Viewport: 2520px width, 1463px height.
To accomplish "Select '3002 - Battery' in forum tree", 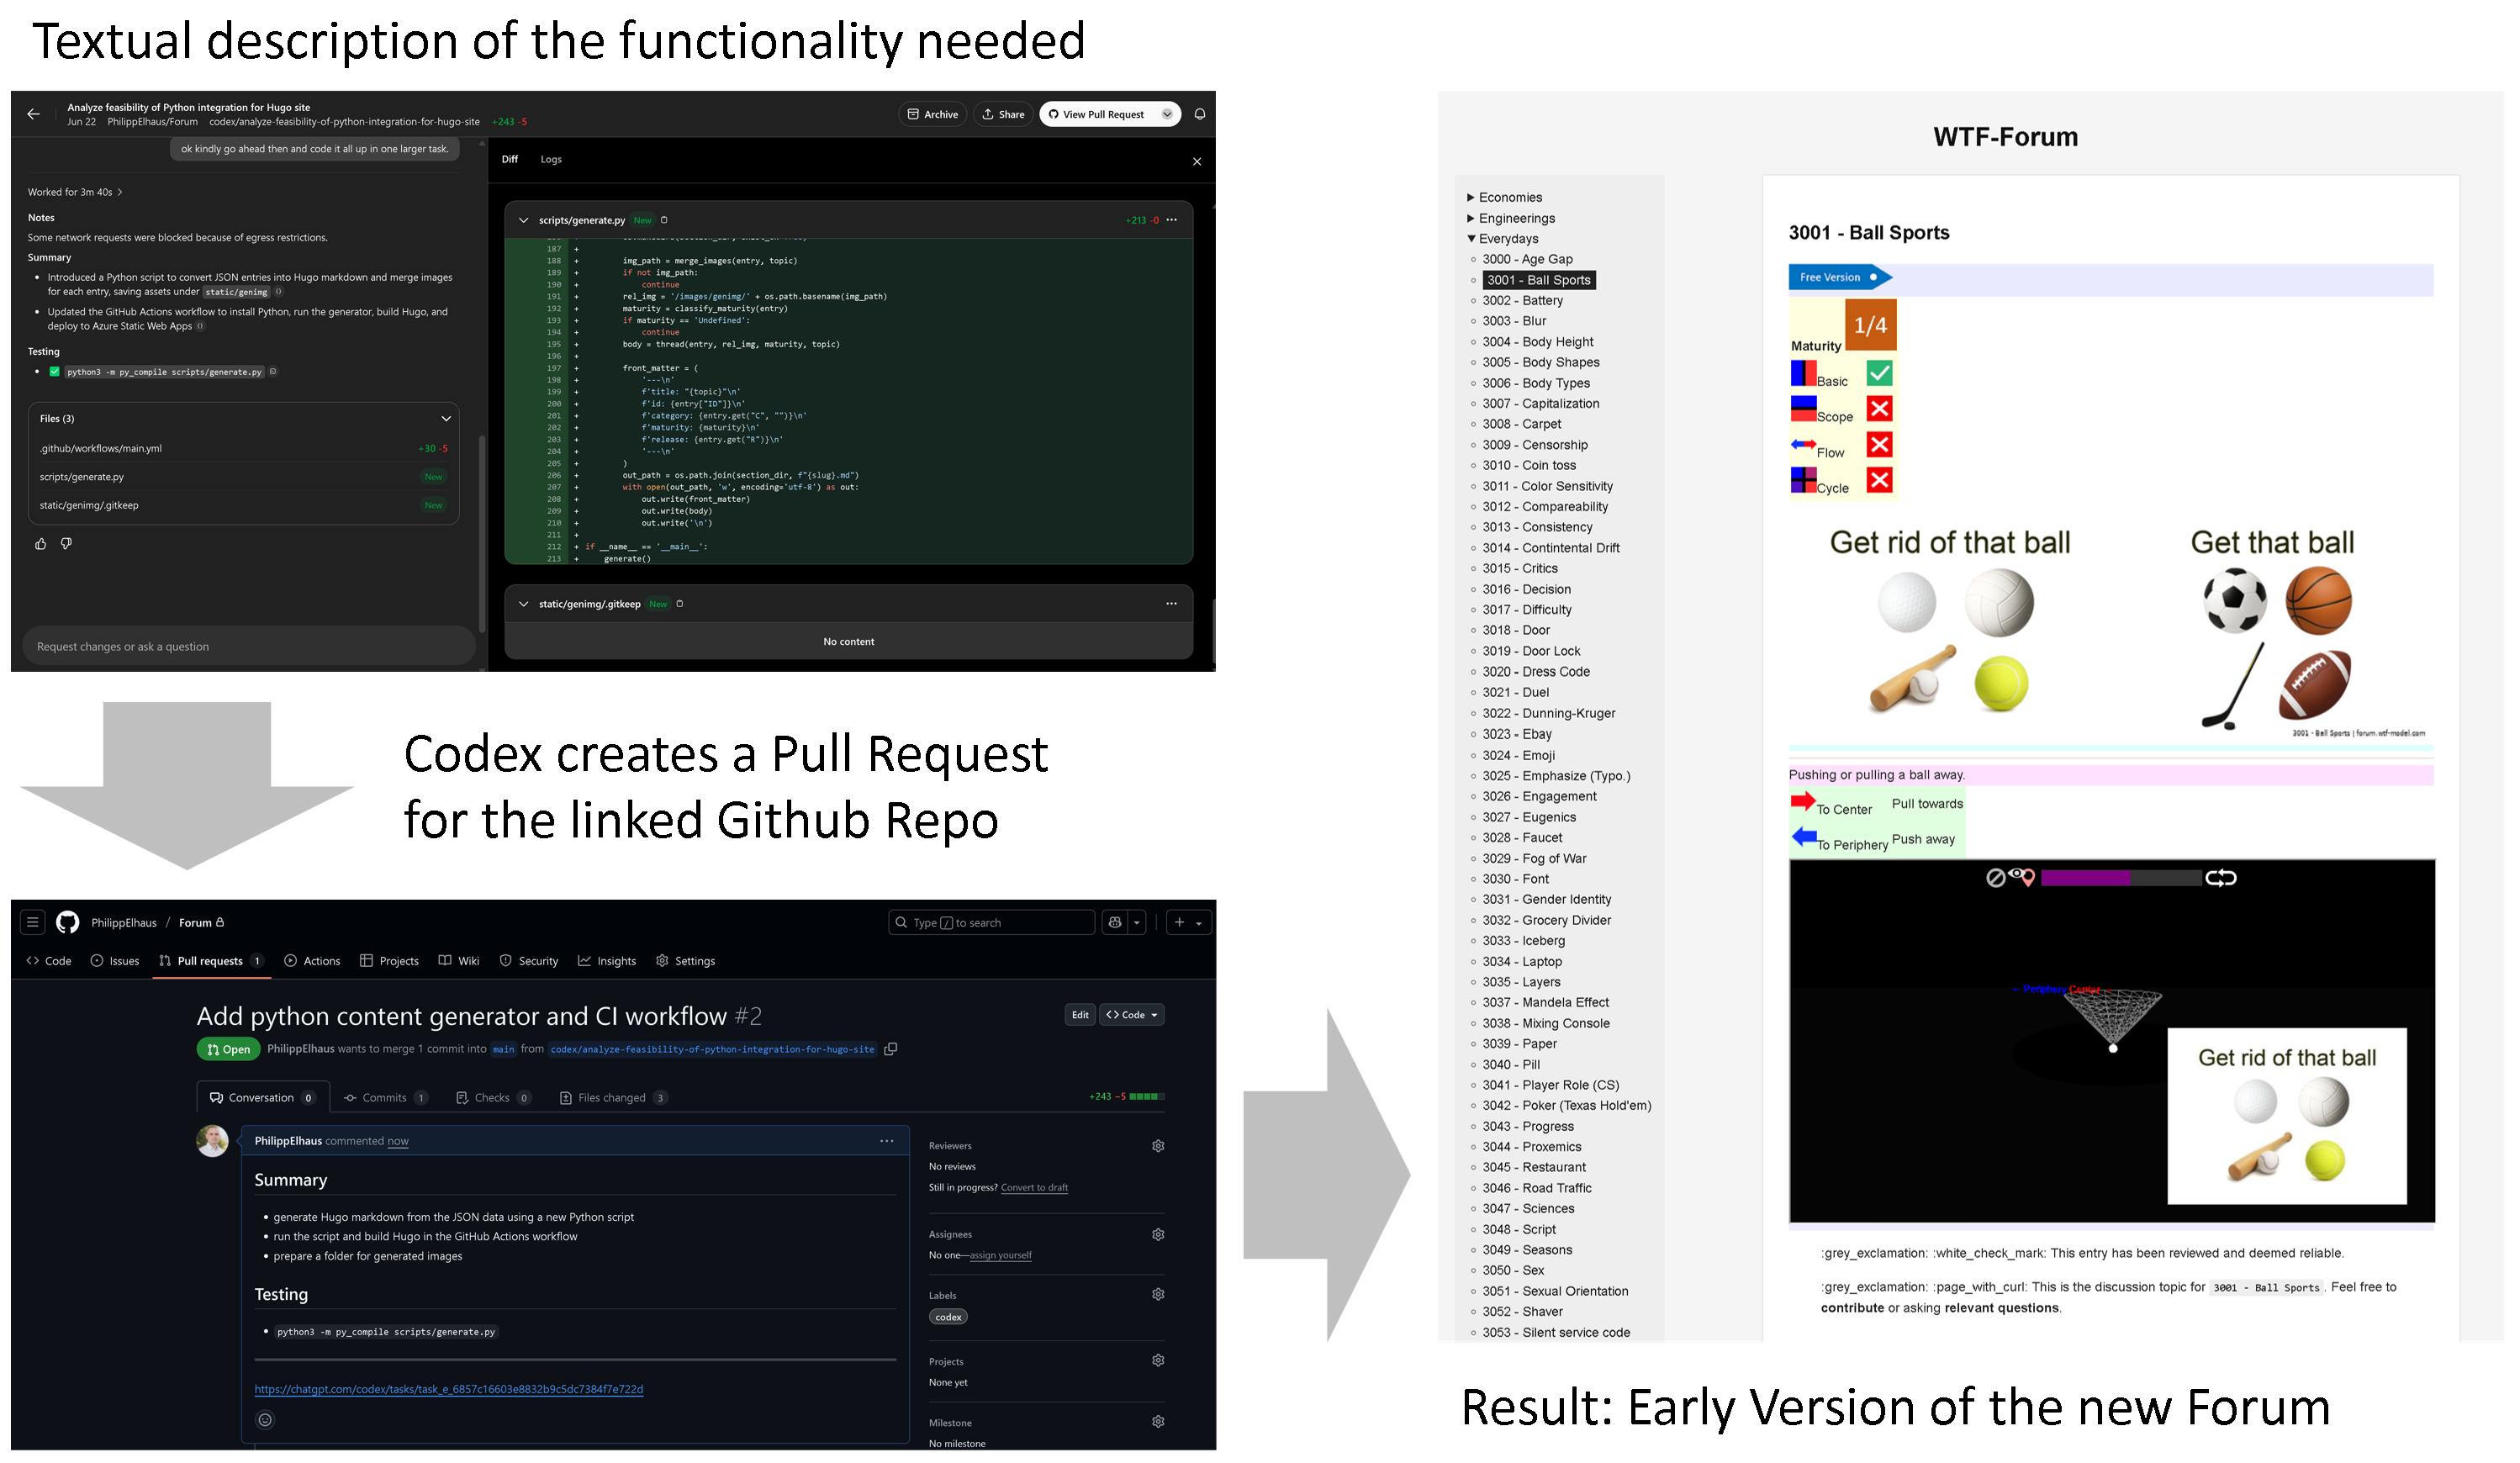I will click(1523, 301).
